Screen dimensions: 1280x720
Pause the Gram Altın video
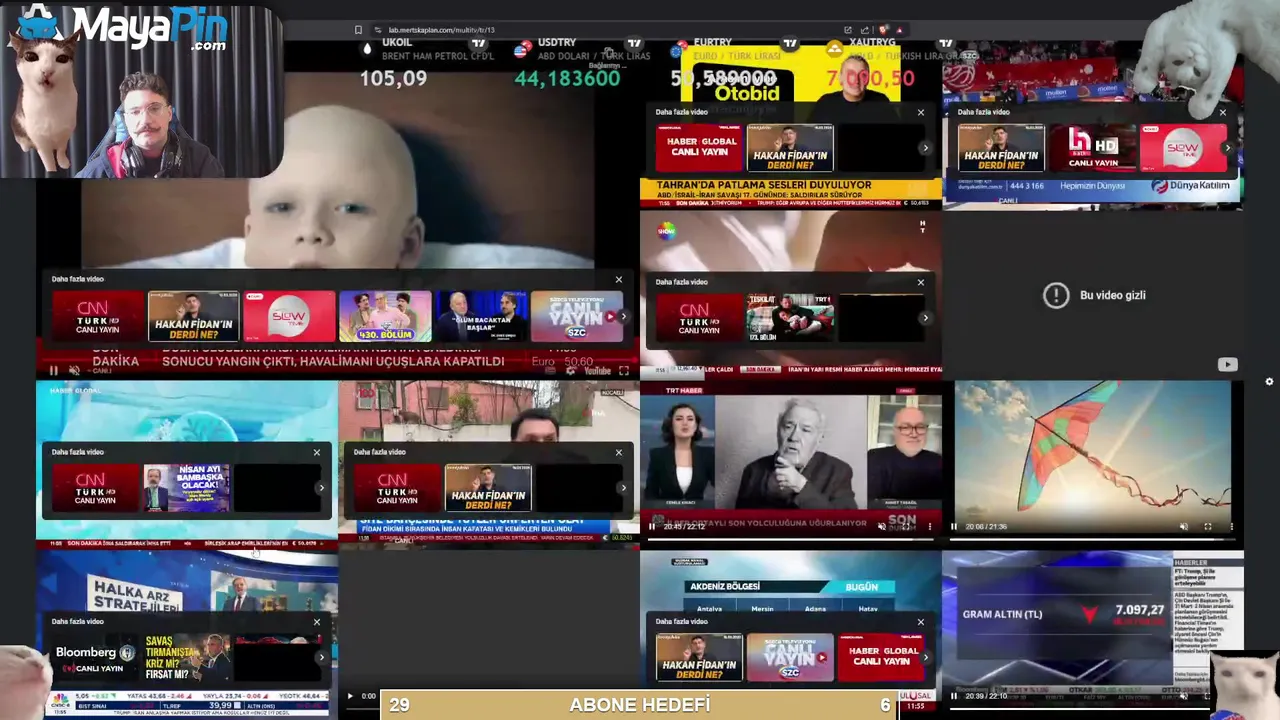tap(954, 696)
